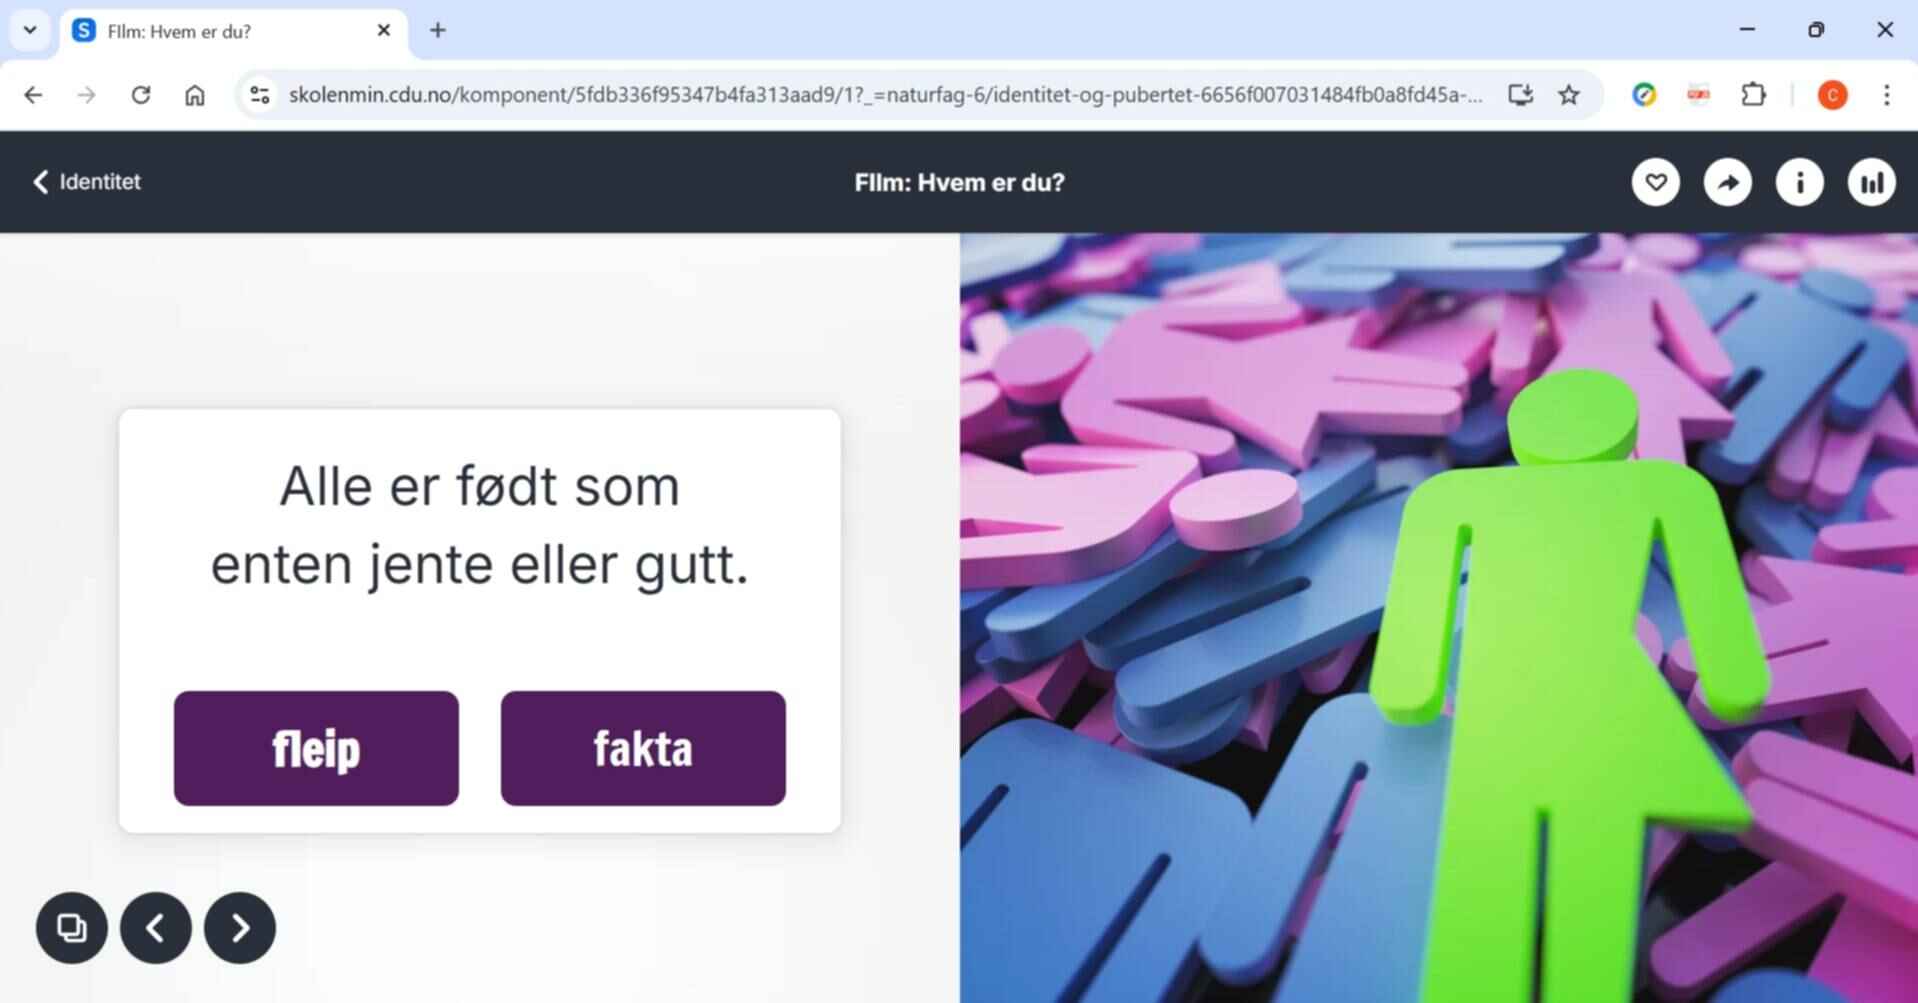Click the address bar URL

pos(884,95)
